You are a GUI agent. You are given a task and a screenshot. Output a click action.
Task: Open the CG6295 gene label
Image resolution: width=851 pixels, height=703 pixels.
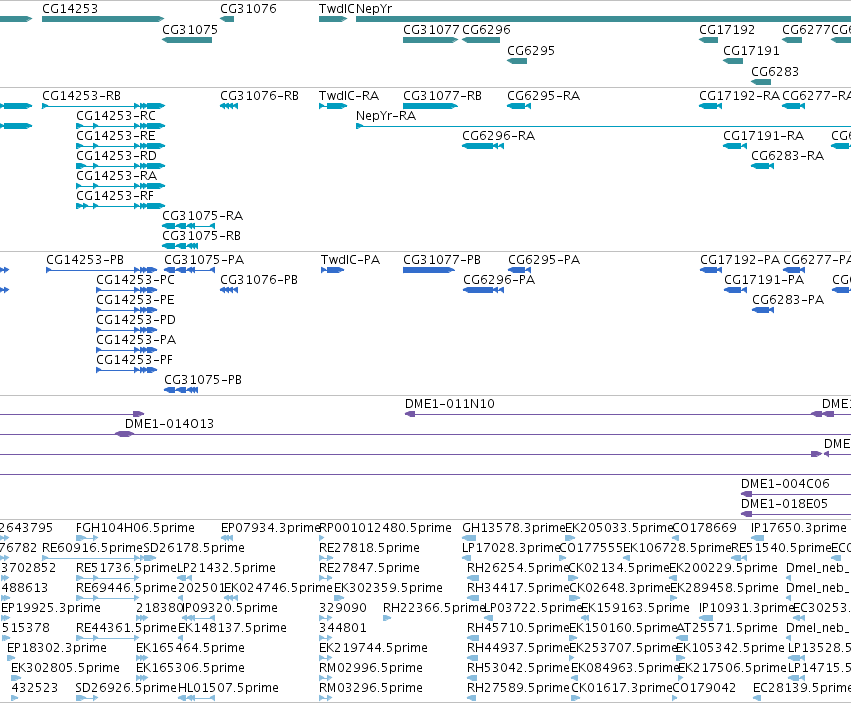point(531,50)
